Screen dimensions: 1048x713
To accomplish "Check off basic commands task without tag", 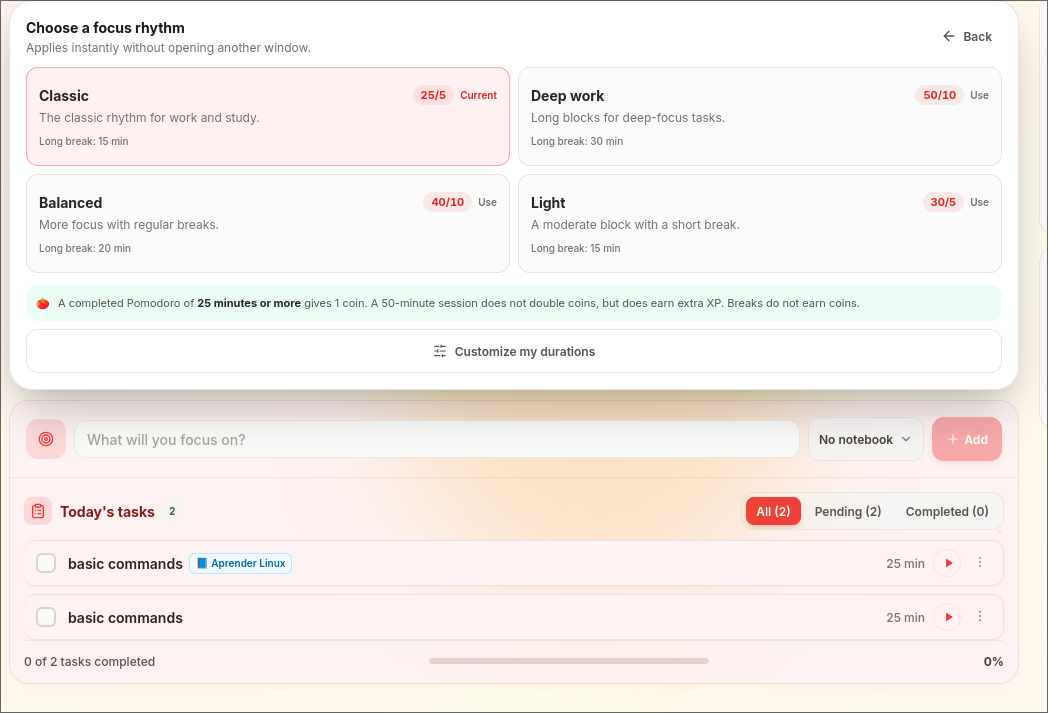I will [46, 617].
